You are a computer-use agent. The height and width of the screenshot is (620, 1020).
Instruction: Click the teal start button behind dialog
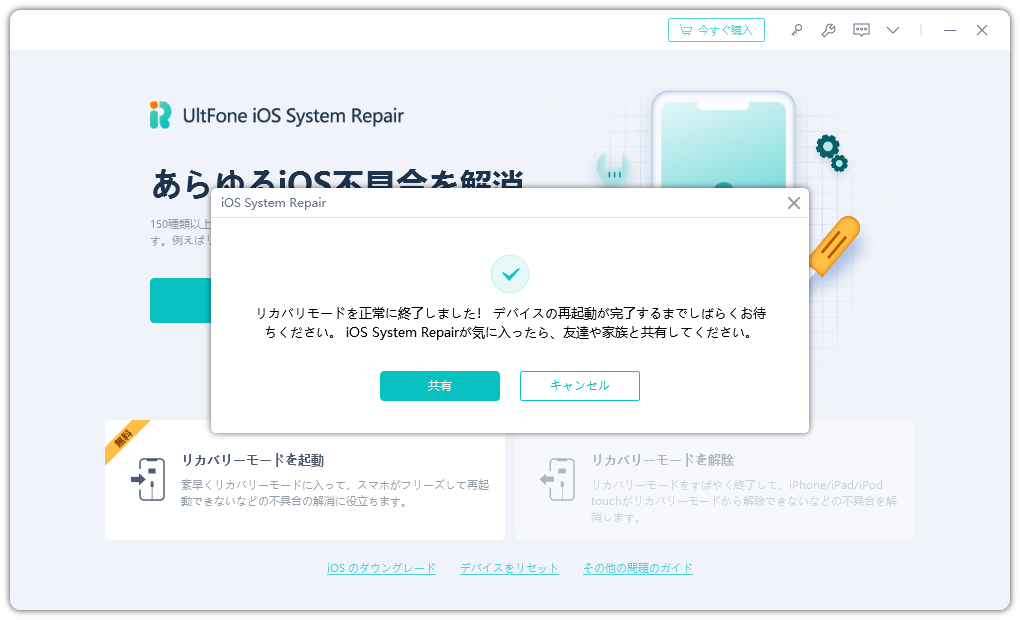pyautogui.click(x=180, y=301)
